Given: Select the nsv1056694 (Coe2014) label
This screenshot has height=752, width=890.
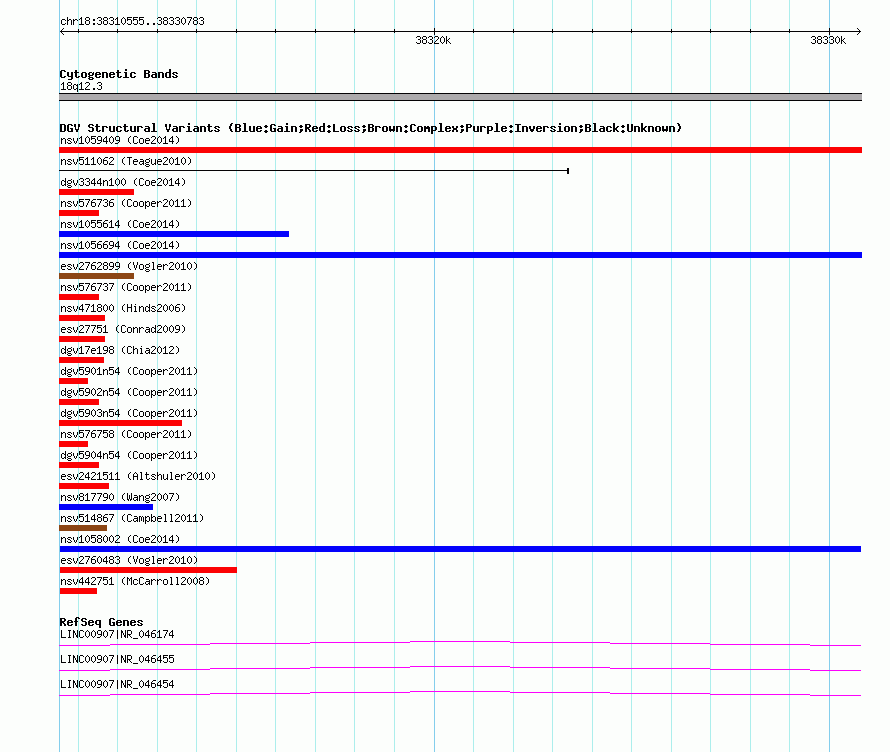Looking at the screenshot, I should 120,245.
